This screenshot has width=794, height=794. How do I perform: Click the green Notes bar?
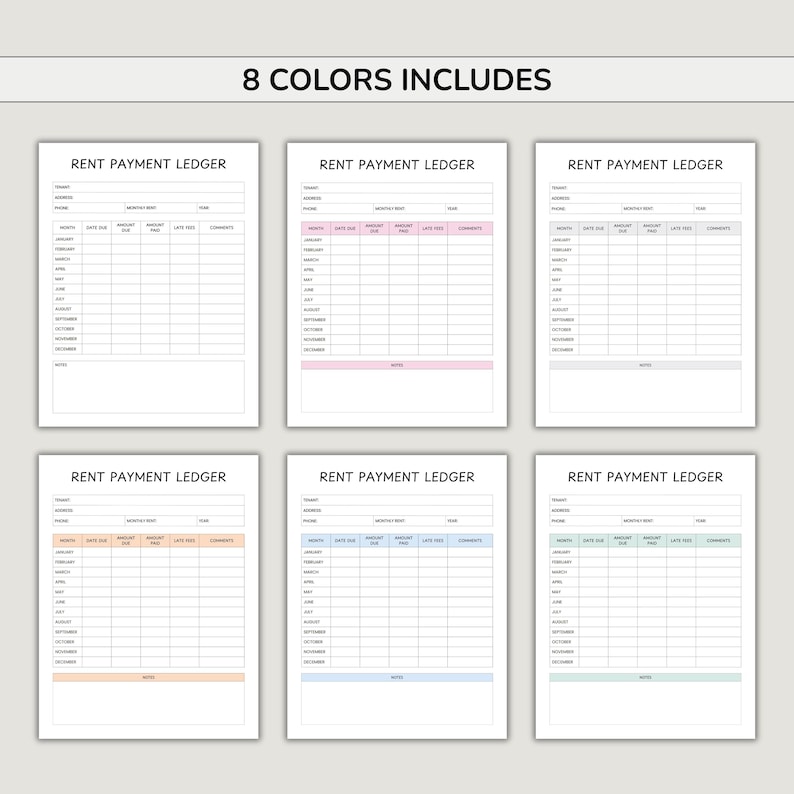pos(645,677)
